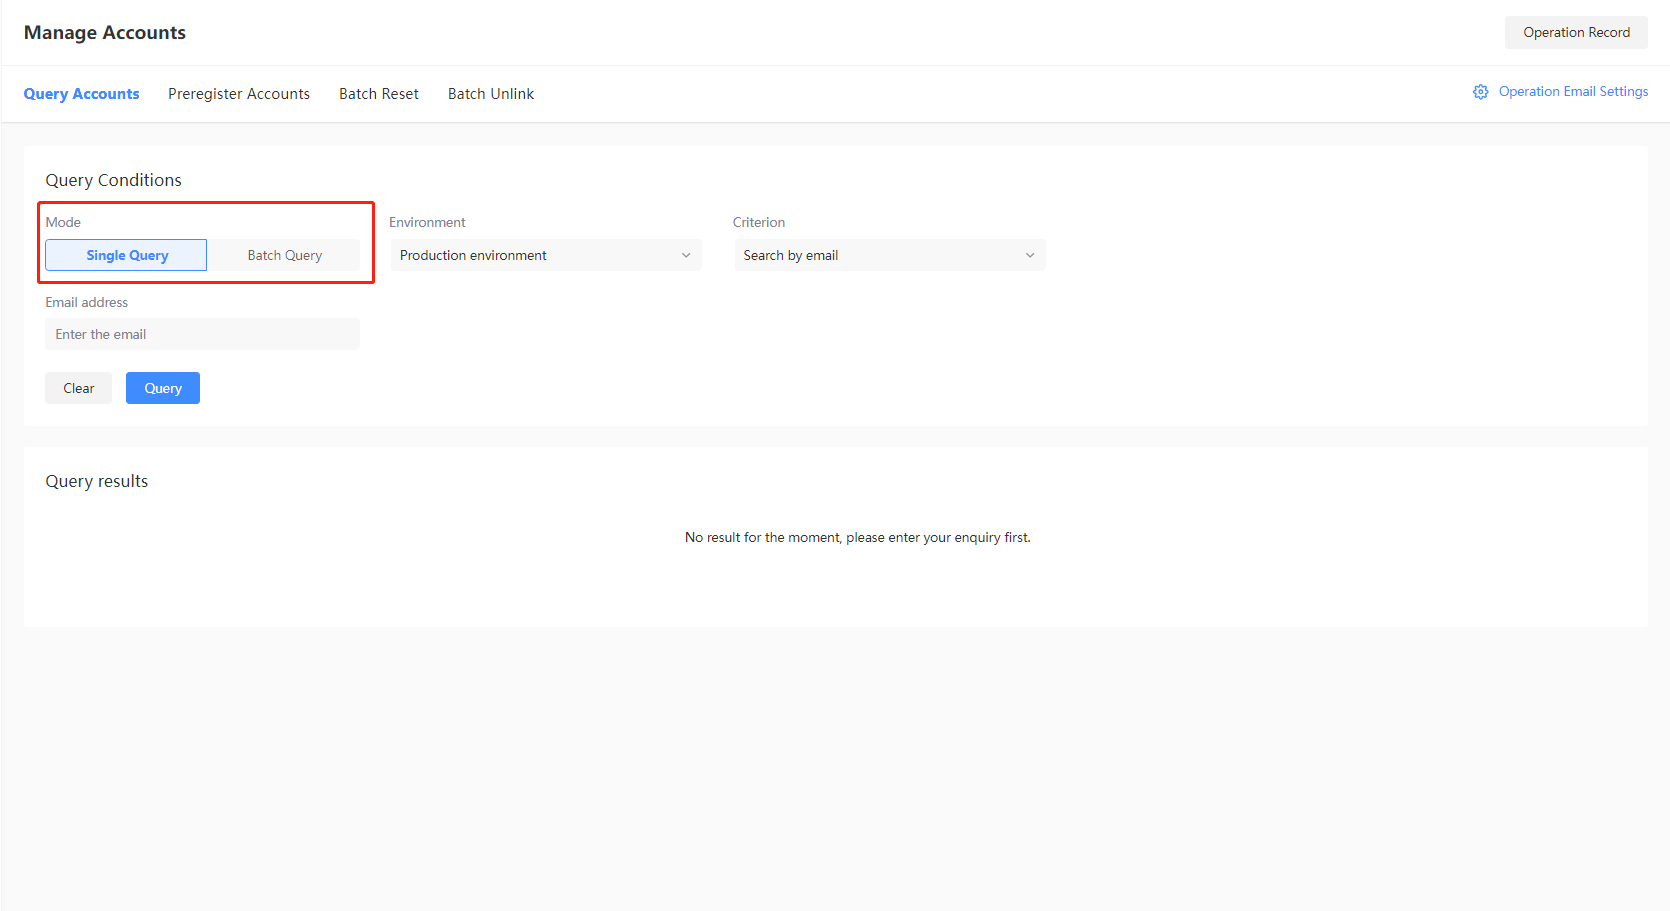Open the Batch Reset tab
The width and height of the screenshot is (1670, 911).
(x=378, y=93)
